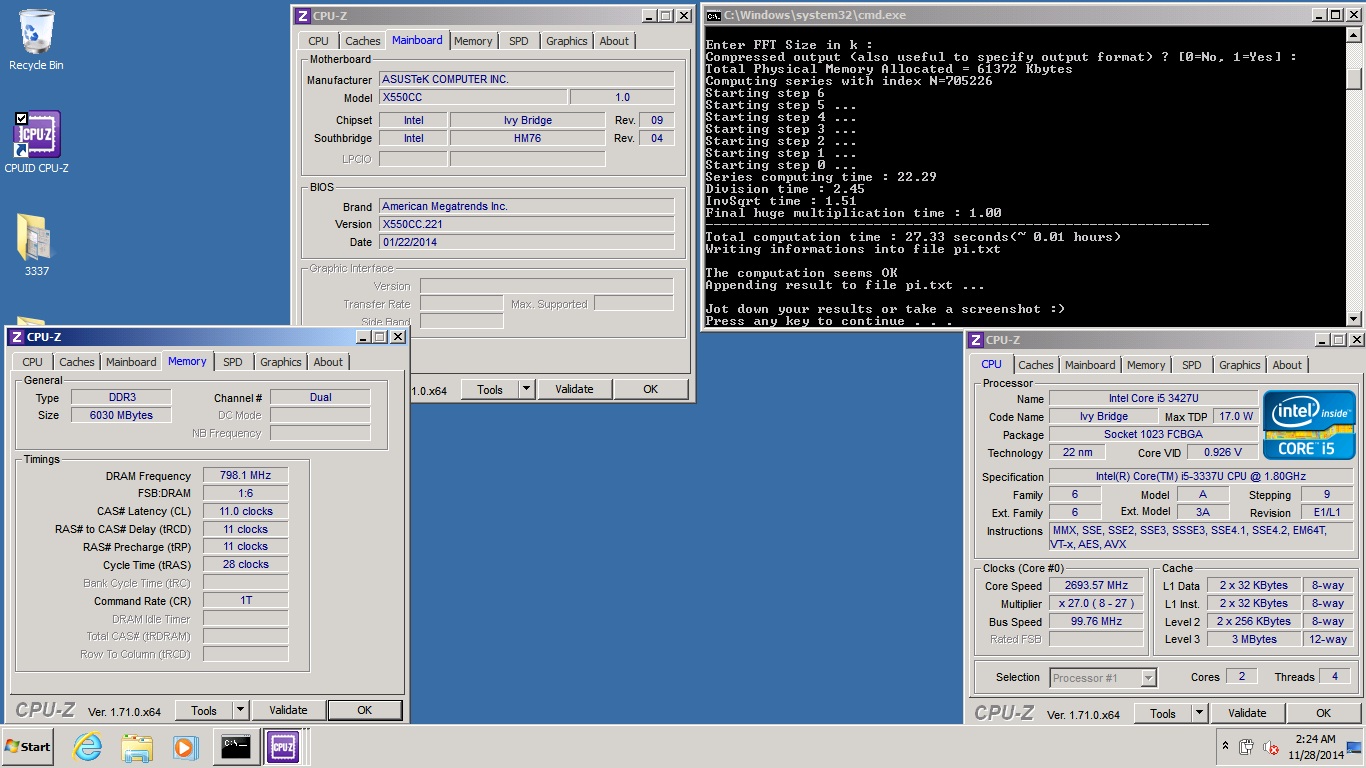Click OK in CPU tab window
Viewport: 1366px width, 768px height.
tap(1323, 713)
